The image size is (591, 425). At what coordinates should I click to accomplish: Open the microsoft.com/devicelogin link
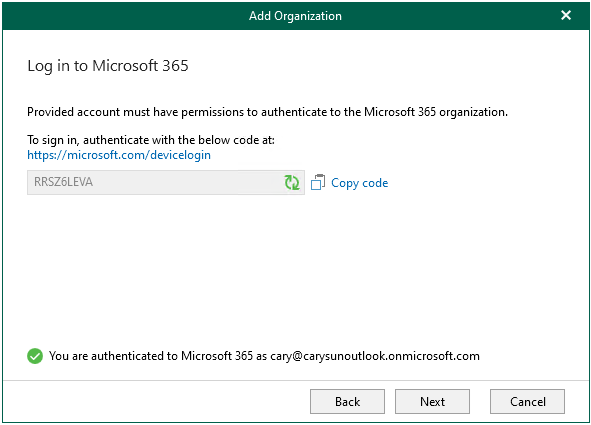point(119,155)
